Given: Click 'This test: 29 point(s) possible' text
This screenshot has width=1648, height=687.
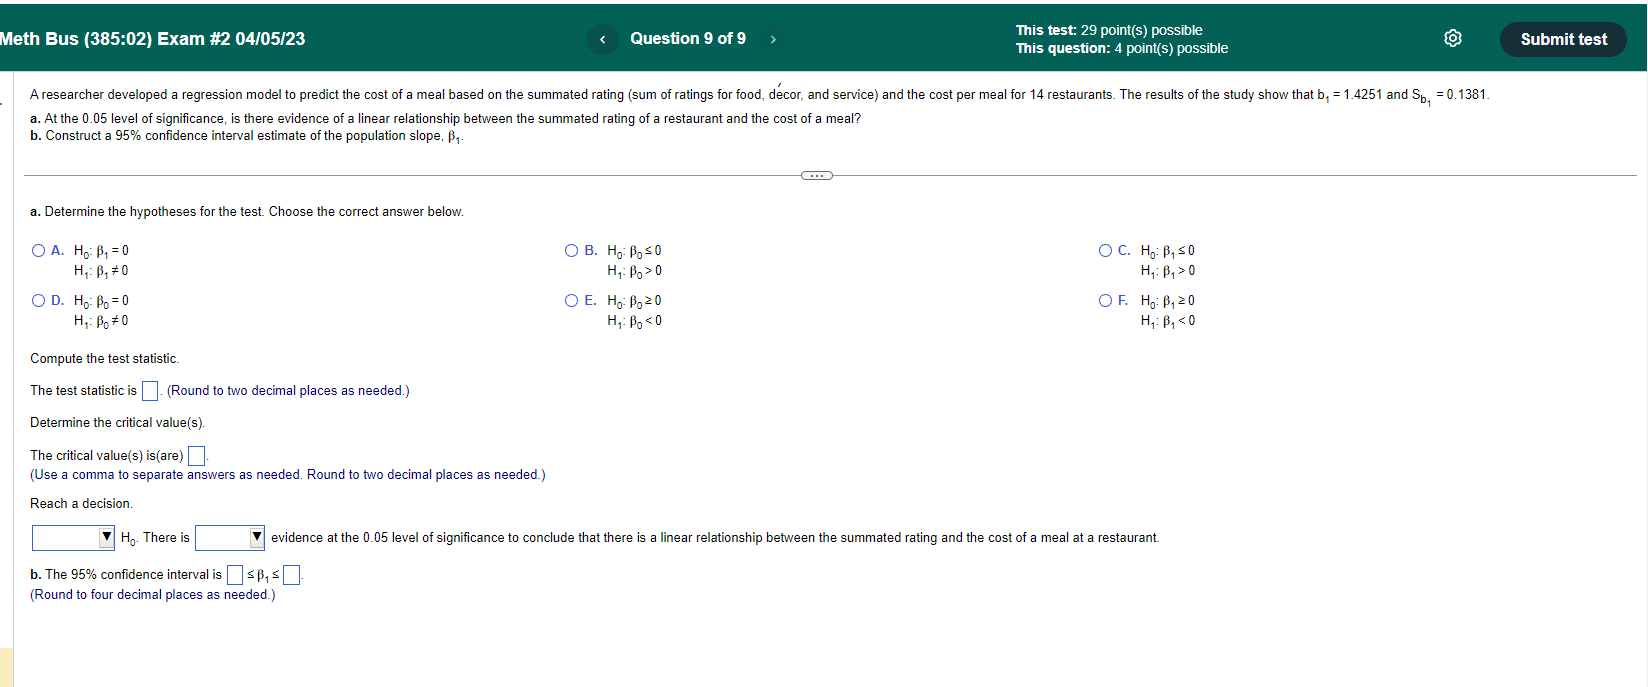Looking at the screenshot, I should (1109, 30).
